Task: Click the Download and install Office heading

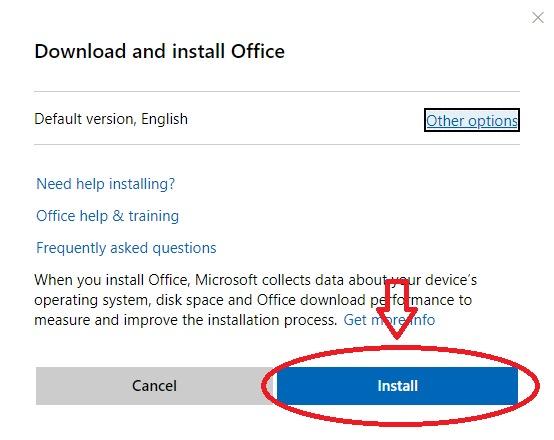Action: (x=159, y=51)
